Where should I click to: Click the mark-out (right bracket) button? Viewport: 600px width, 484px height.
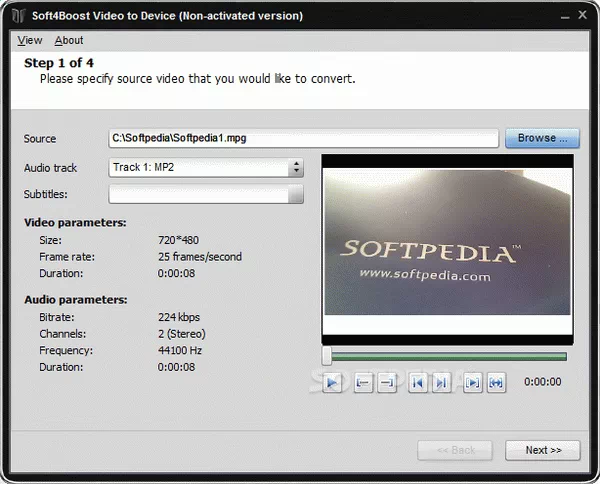tap(388, 382)
